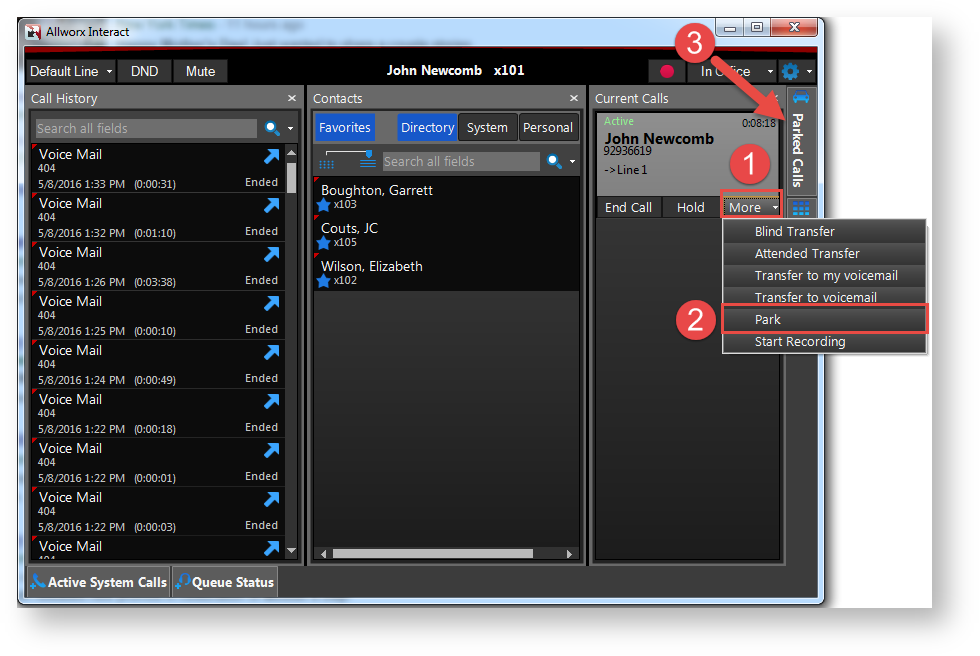Click the blue dial pad grid icon
This screenshot has height=656, width=980.
pos(801,209)
